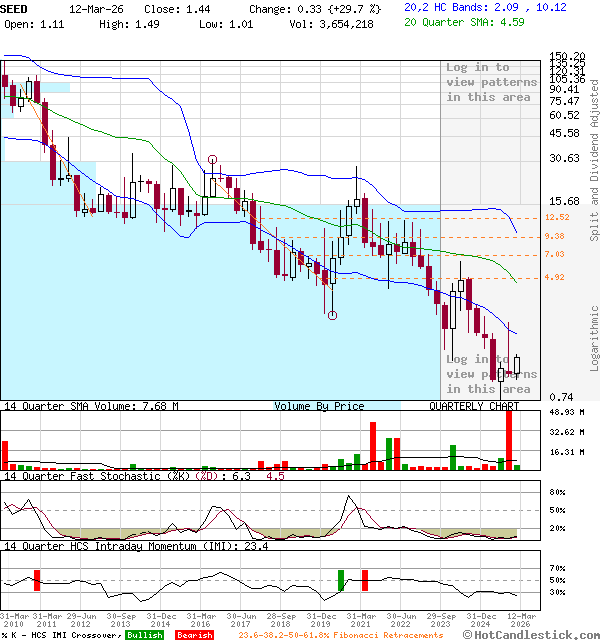Click the lower 'Log in to view patterns' notice

(x=491, y=373)
